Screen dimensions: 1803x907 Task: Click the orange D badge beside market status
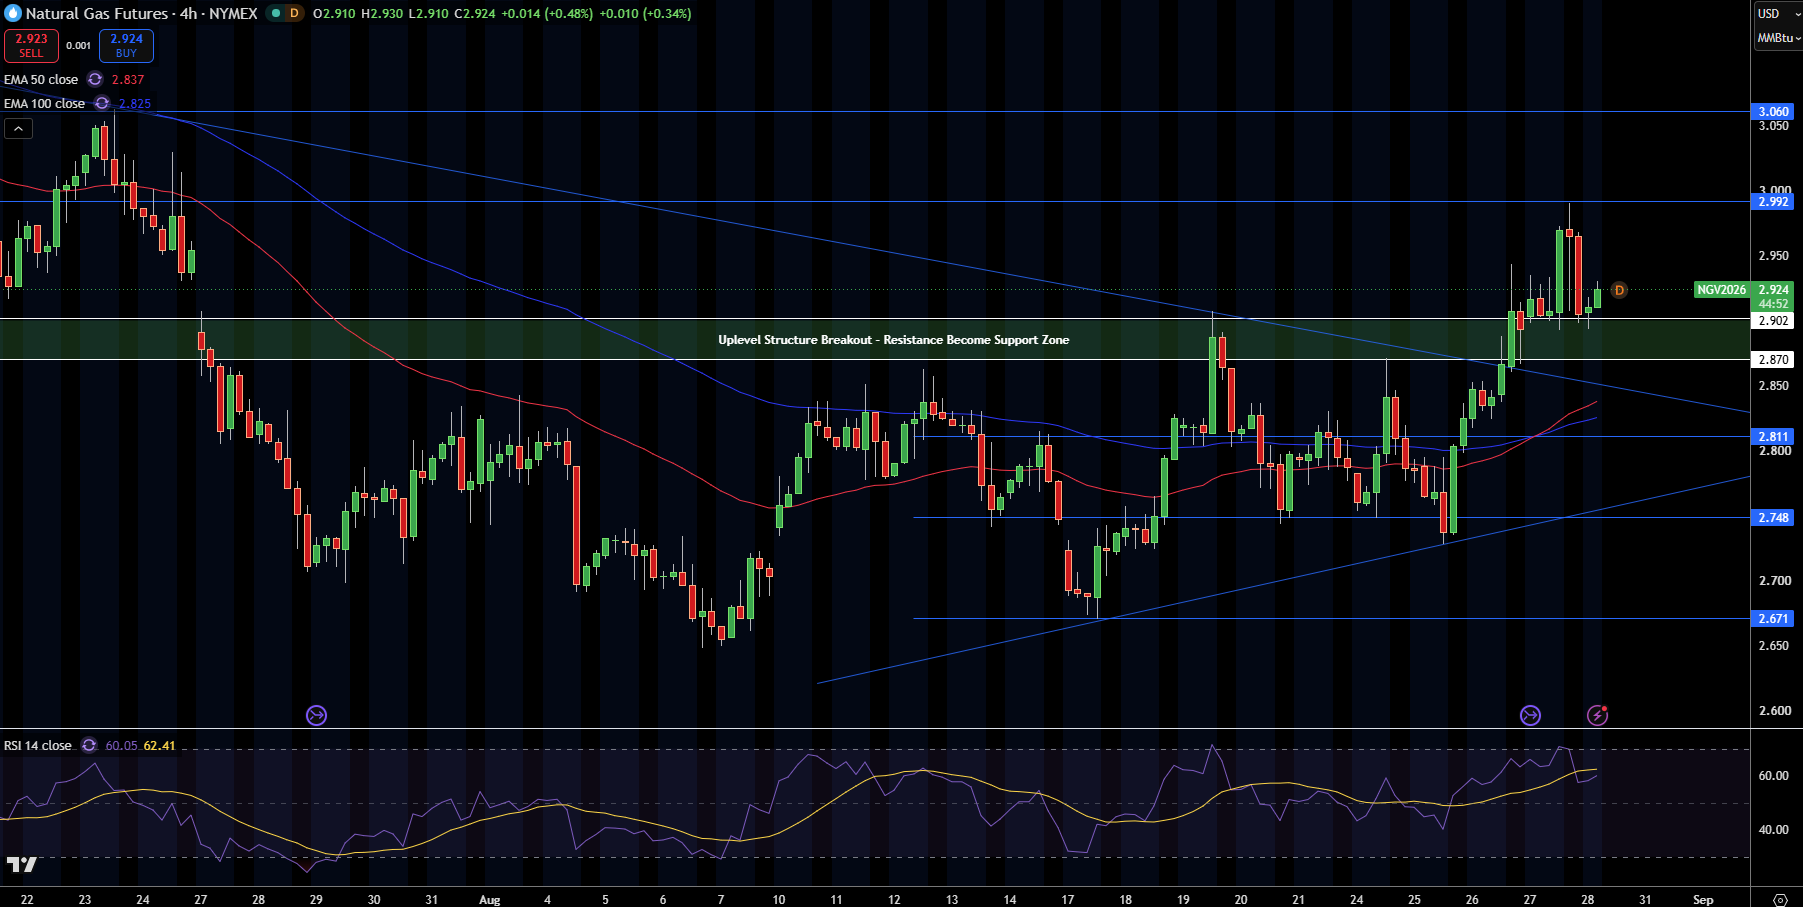pos(294,13)
